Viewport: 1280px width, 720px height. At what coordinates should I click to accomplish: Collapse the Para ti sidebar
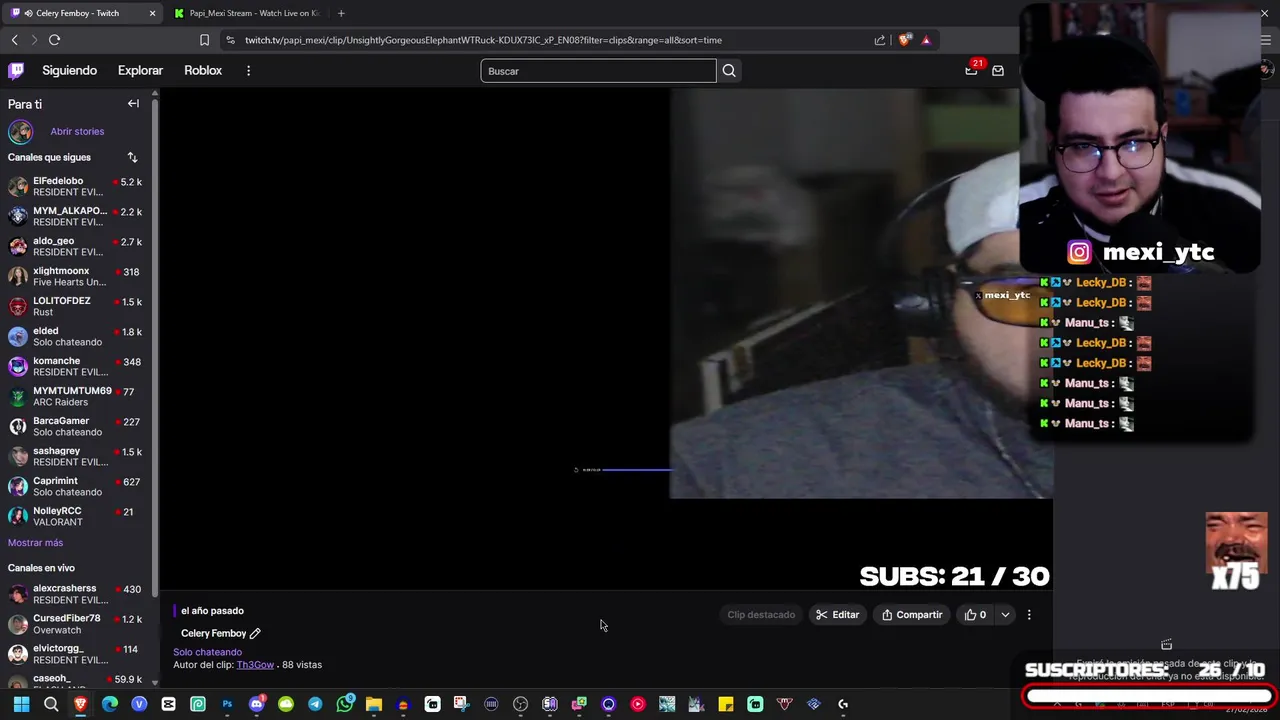(x=133, y=104)
